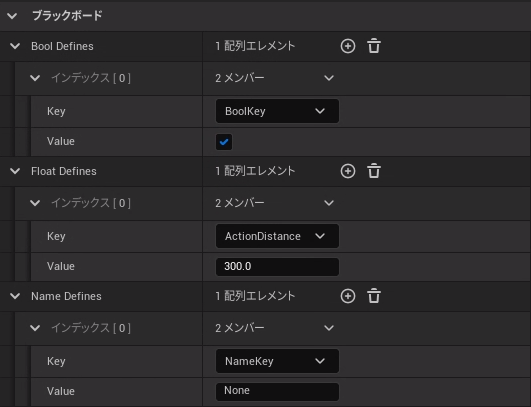Image resolution: width=531 pixels, height=407 pixels.
Task: Click Key label beside ActionDistance dropdown
Action: 56,236
